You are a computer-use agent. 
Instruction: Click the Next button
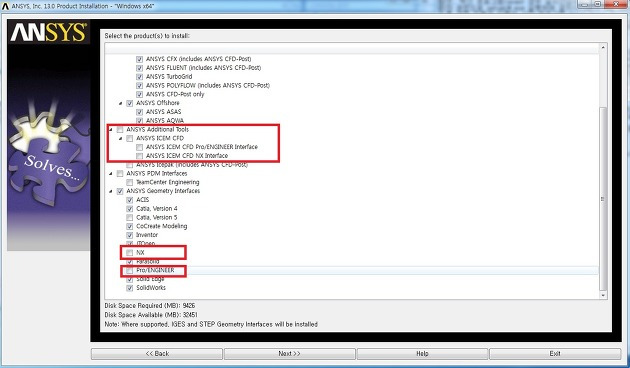click(290, 354)
